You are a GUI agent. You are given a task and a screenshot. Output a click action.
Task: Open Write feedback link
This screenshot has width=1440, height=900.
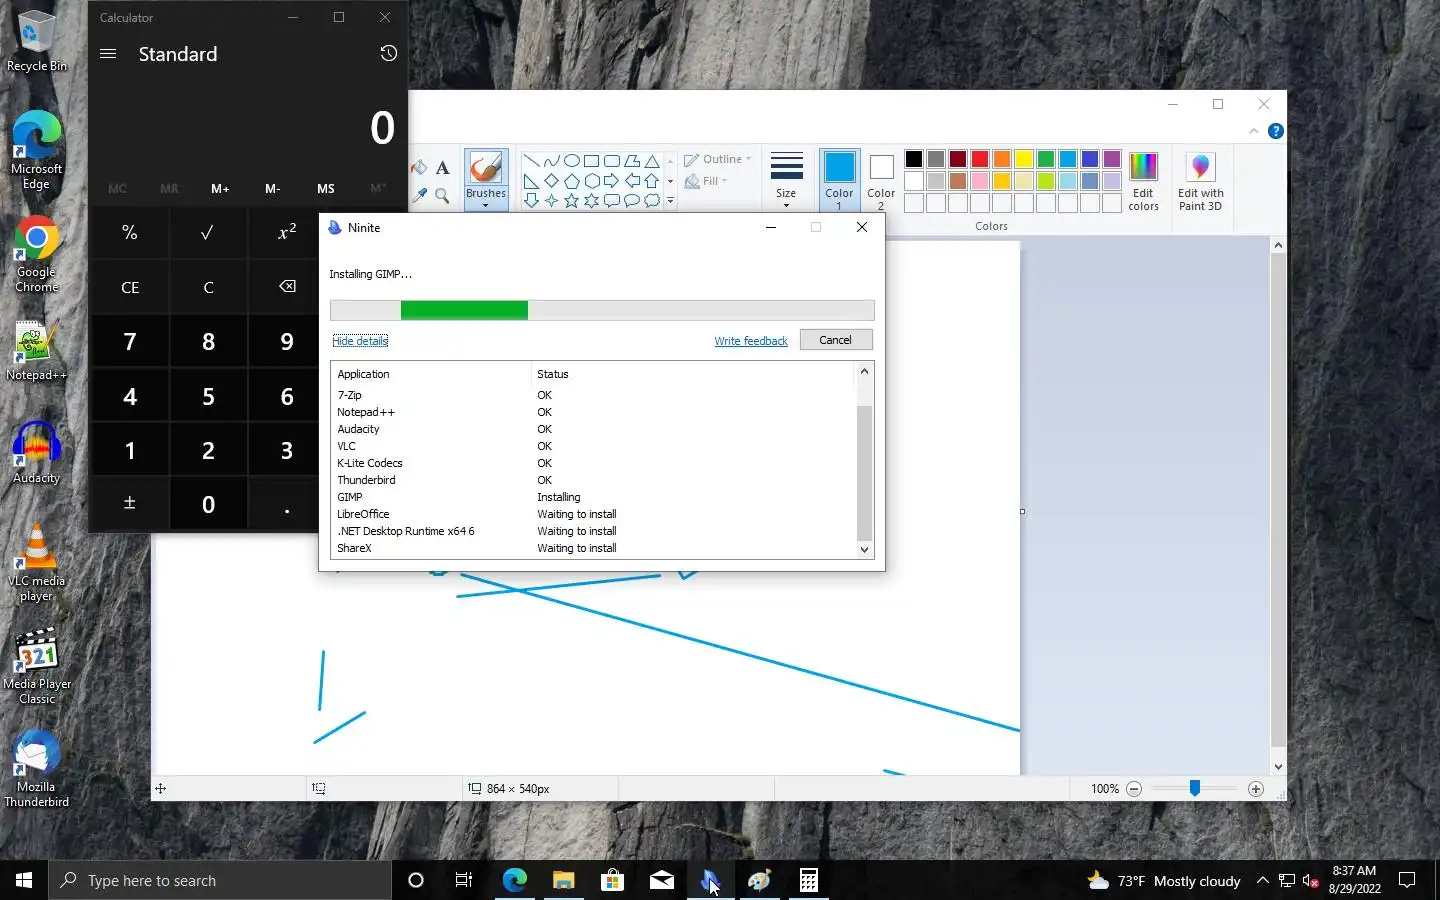click(x=751, y=341)
